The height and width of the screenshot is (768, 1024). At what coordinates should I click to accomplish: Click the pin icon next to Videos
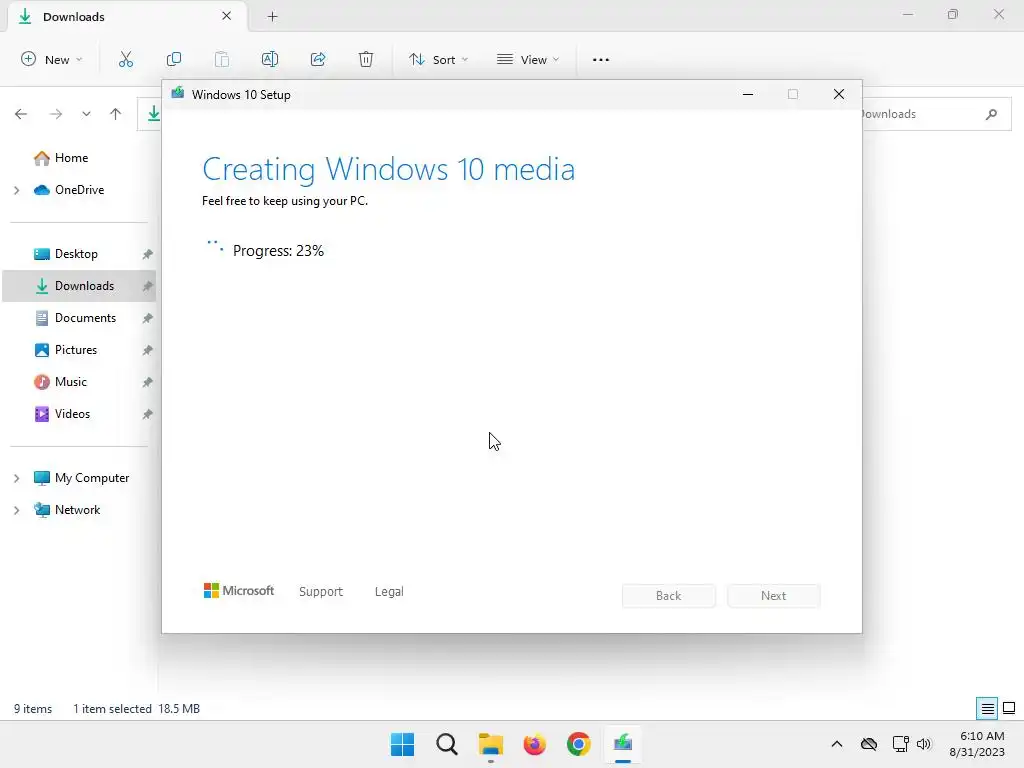(x=148, y=414)
